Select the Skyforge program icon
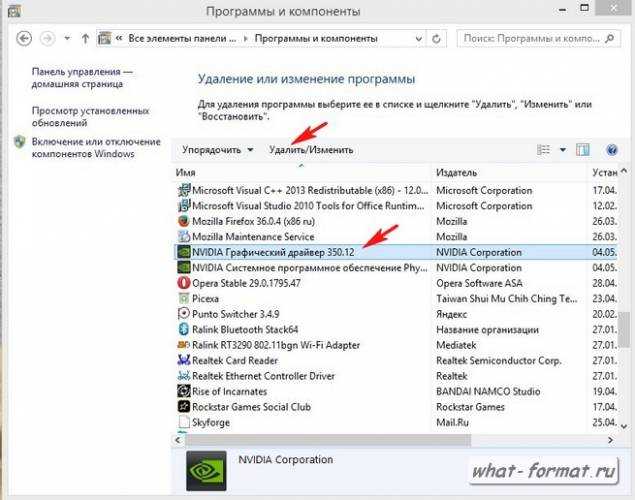The width and height of the screenshot is (635, 500). pyautogui.click(x=184, y=422)
